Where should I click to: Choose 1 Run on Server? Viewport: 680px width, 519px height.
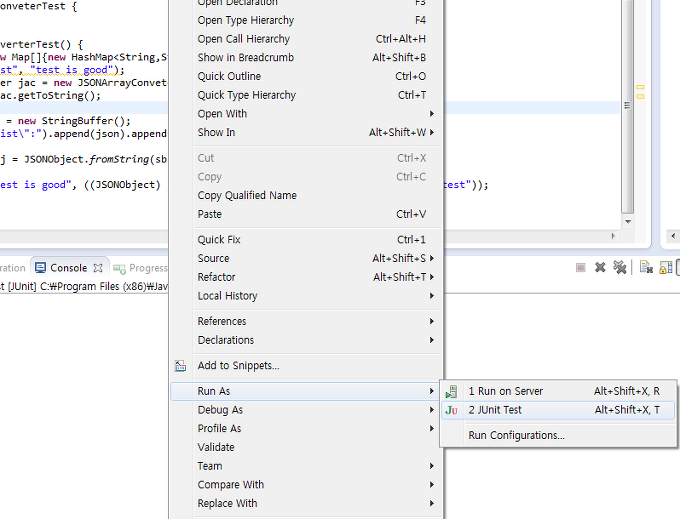[x=558, y=392]
